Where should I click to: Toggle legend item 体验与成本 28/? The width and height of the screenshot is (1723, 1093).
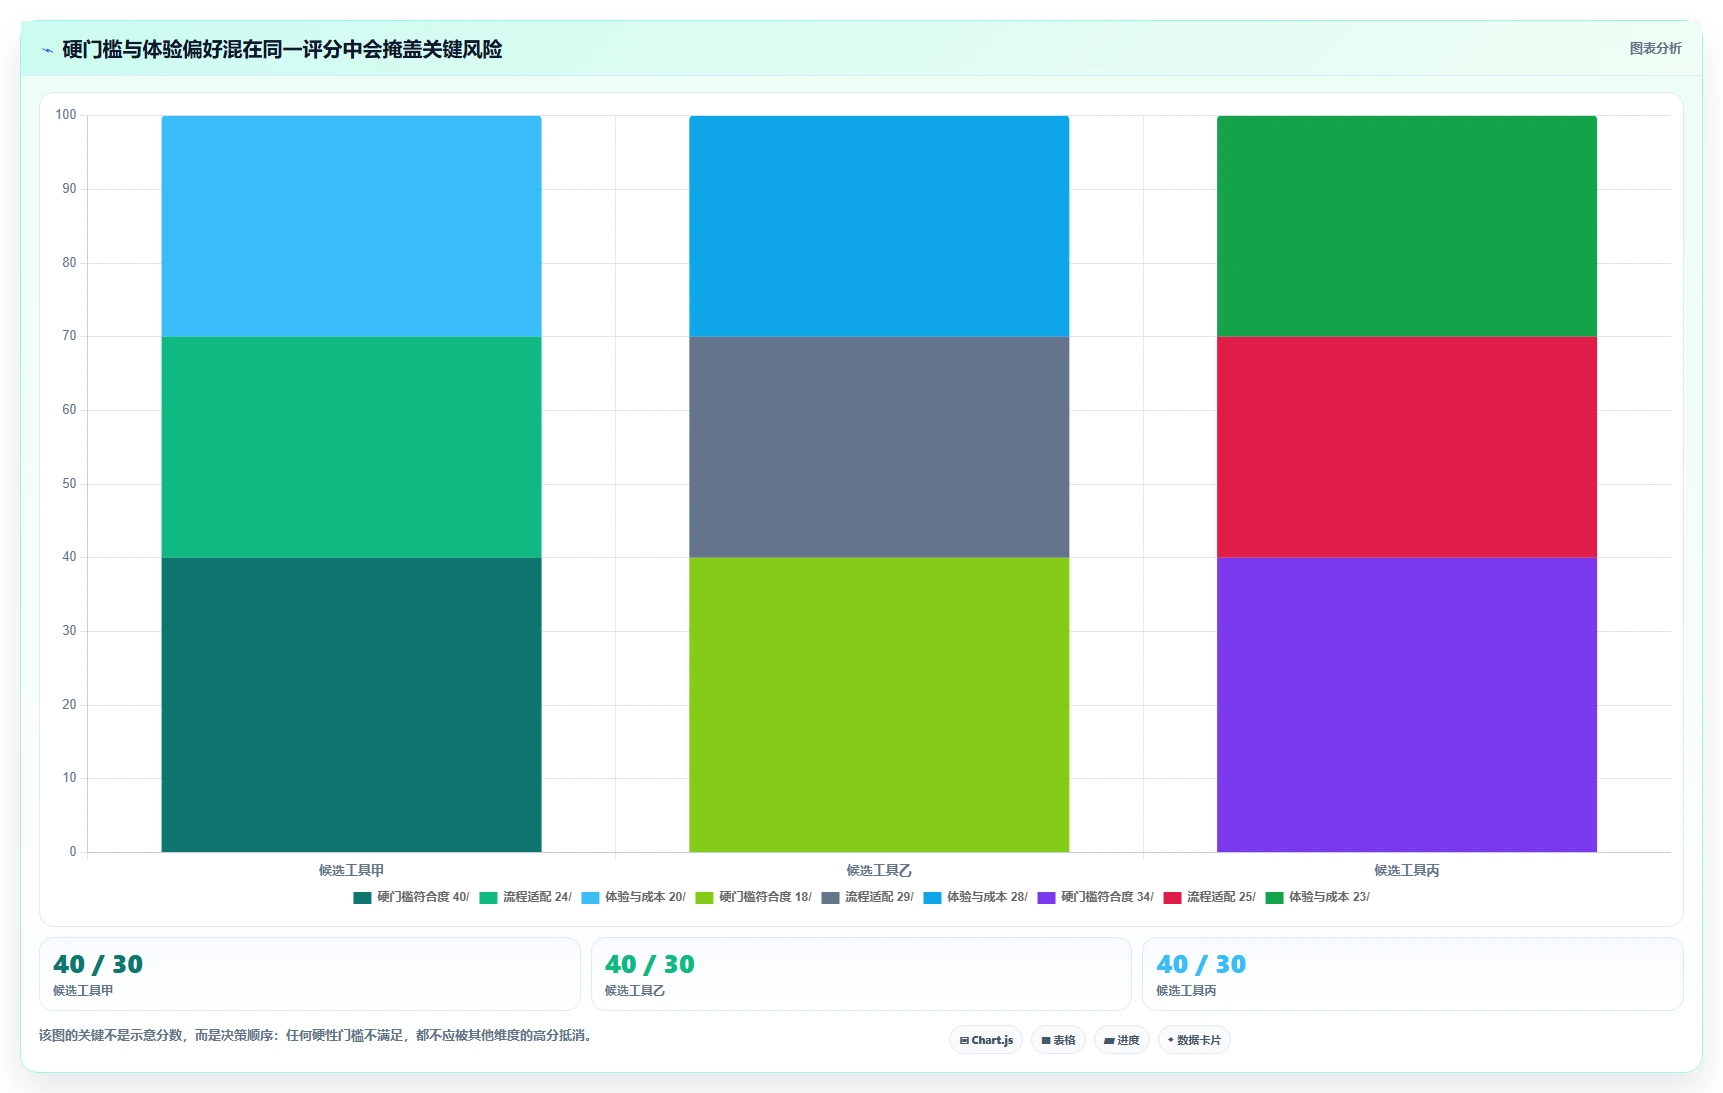975,897
